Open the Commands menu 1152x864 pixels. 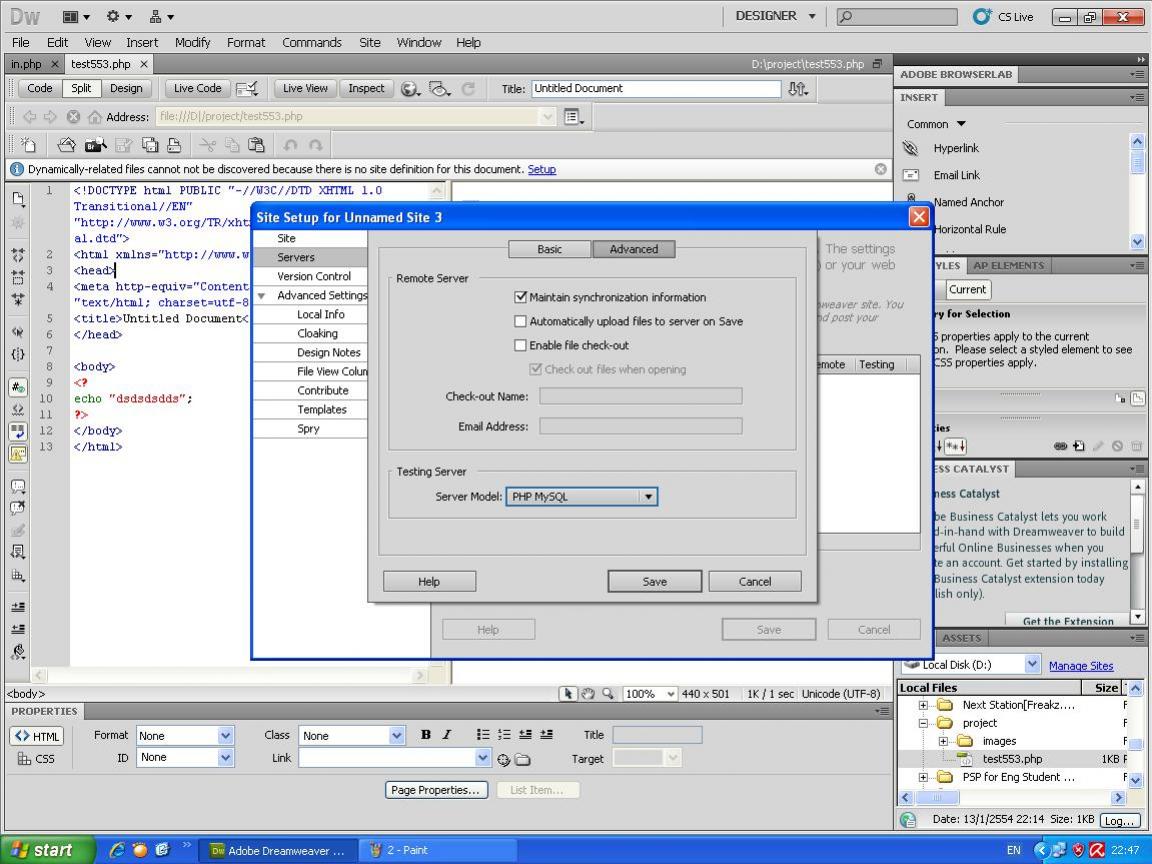click(x=312, y=43)
